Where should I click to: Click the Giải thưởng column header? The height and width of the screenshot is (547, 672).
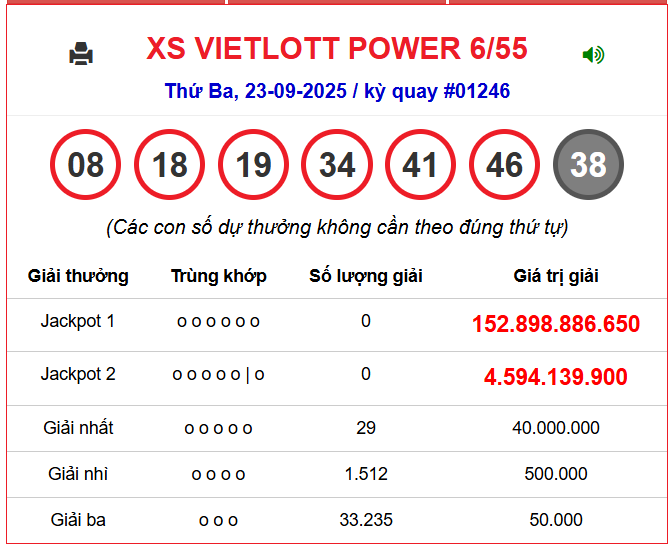pos(78,276)
